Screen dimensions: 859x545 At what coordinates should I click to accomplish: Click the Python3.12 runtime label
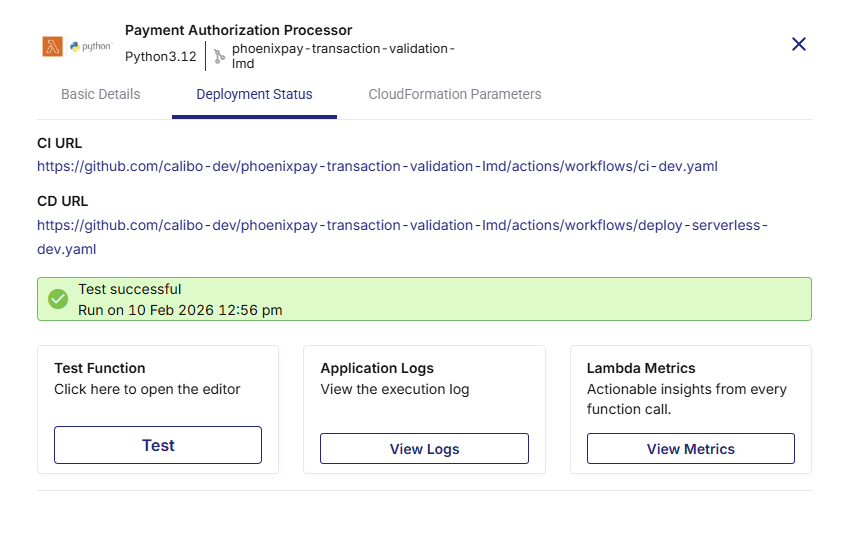[x=160, y=56]
